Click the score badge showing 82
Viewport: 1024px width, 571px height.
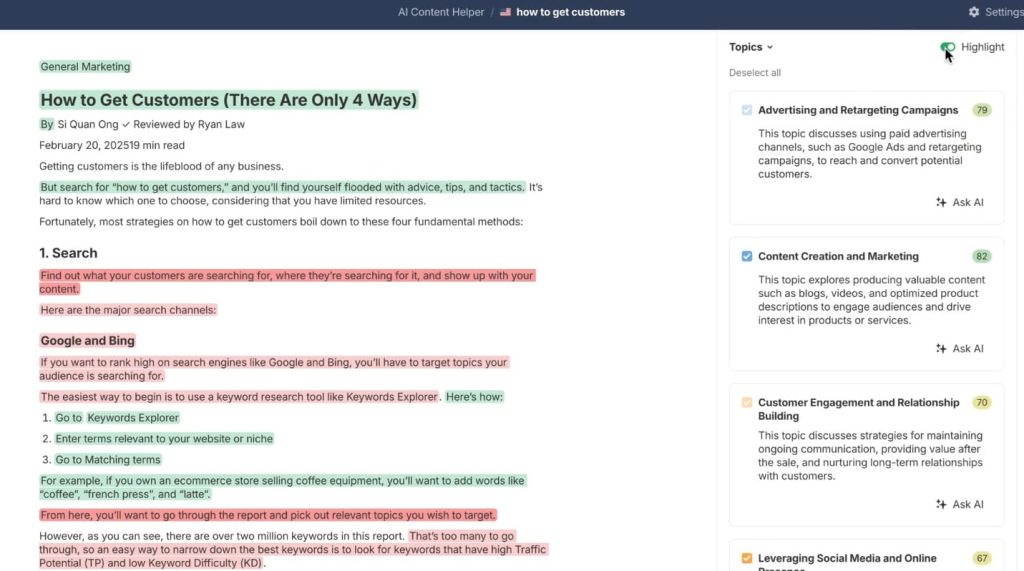point(981,256)
